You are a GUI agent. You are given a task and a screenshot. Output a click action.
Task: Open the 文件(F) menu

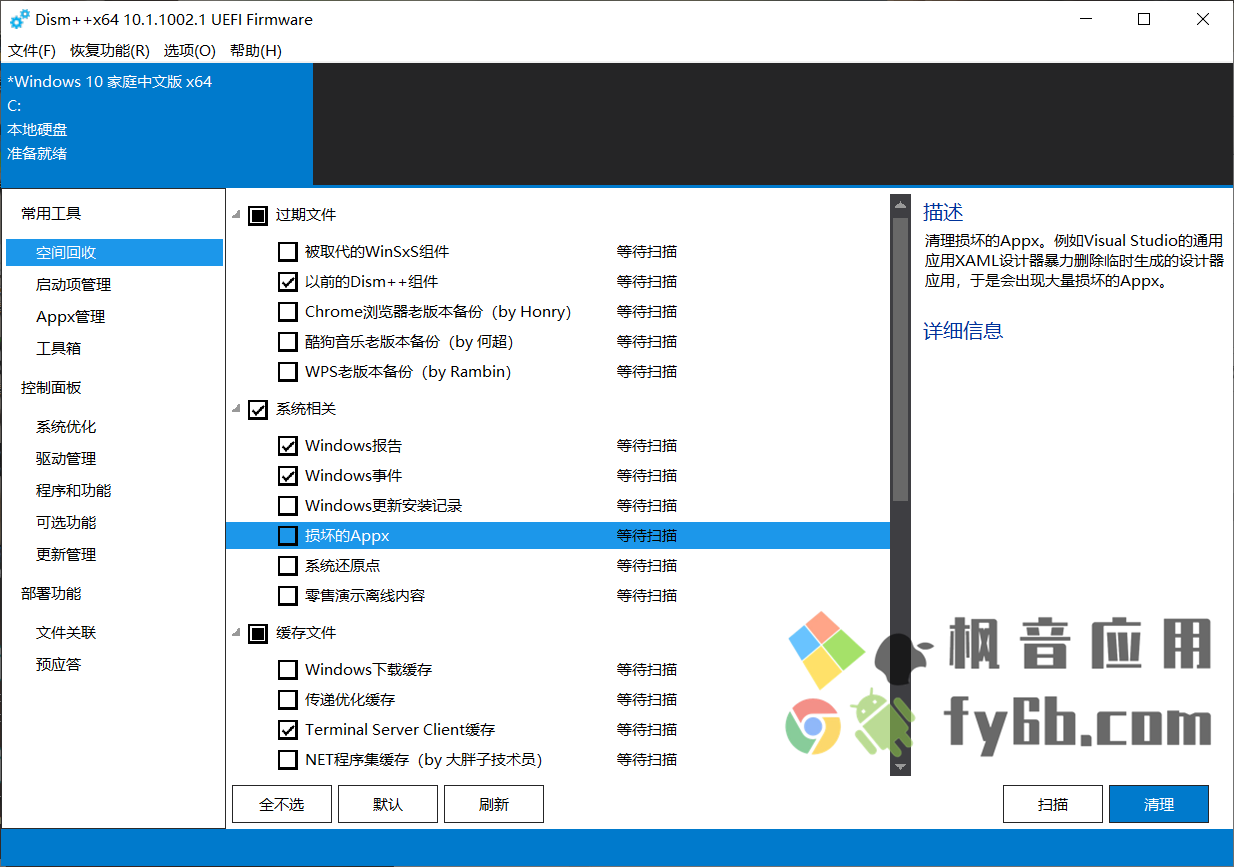32,50
